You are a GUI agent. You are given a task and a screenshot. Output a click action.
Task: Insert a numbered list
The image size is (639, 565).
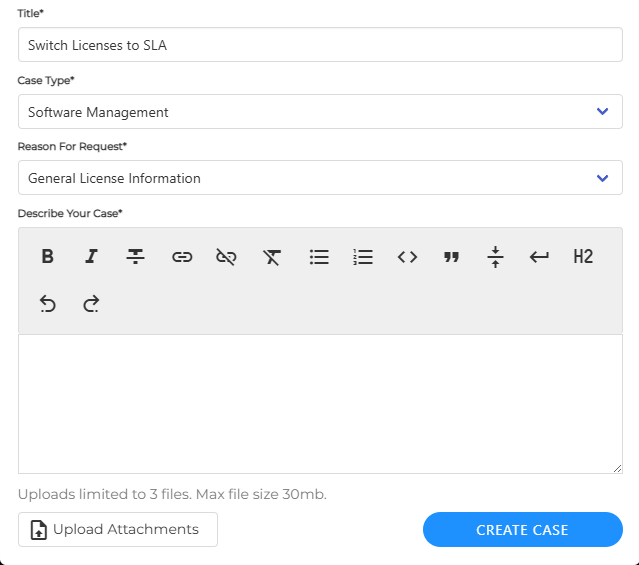363,257
